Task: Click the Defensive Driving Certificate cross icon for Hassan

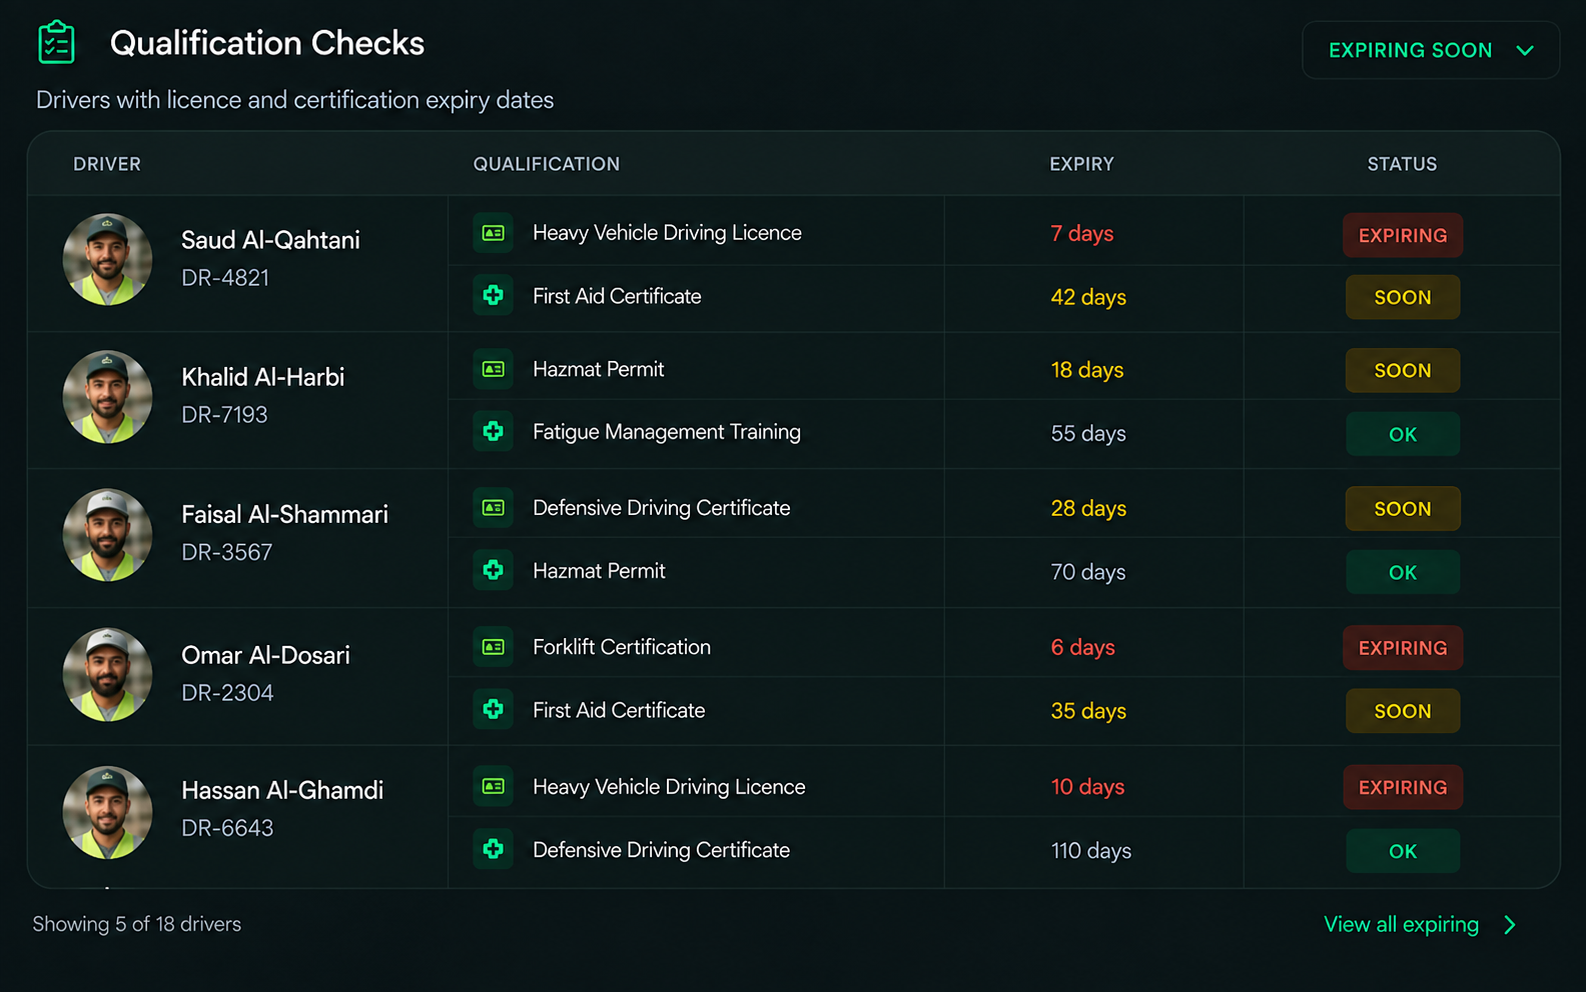Action: click(493, 849)
